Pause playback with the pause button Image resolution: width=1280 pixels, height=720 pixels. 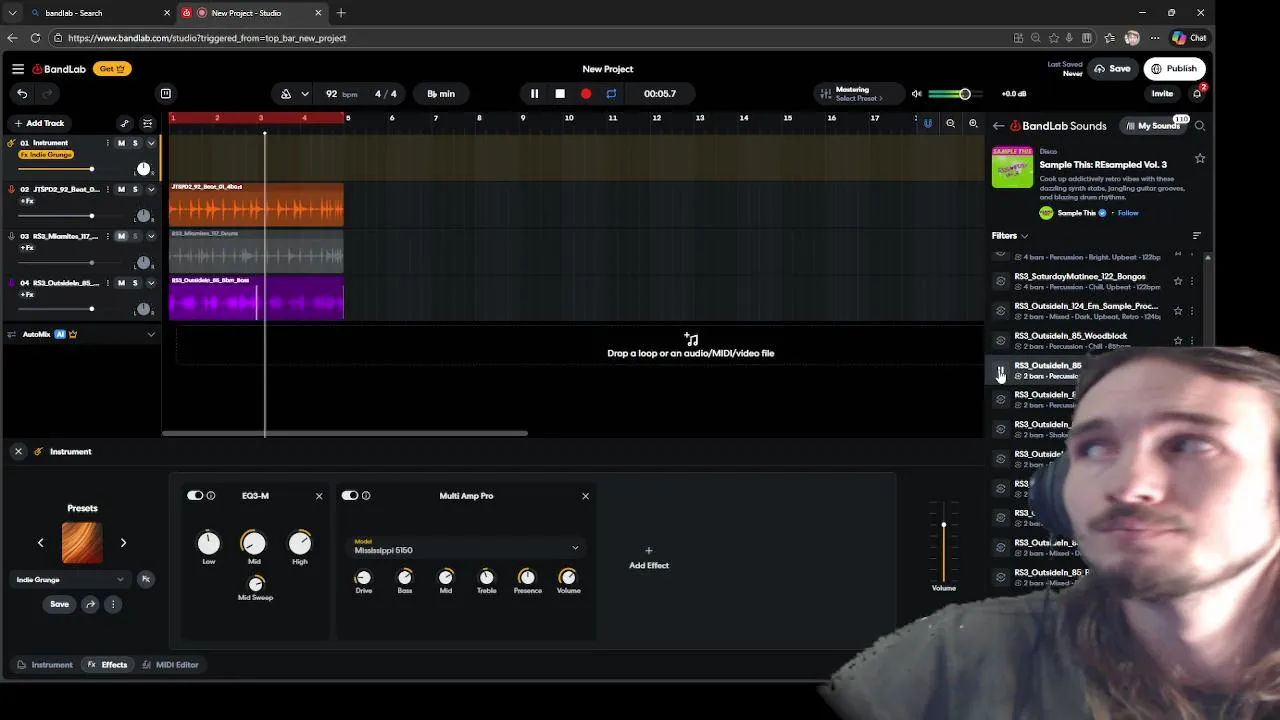tap(534, 94)
